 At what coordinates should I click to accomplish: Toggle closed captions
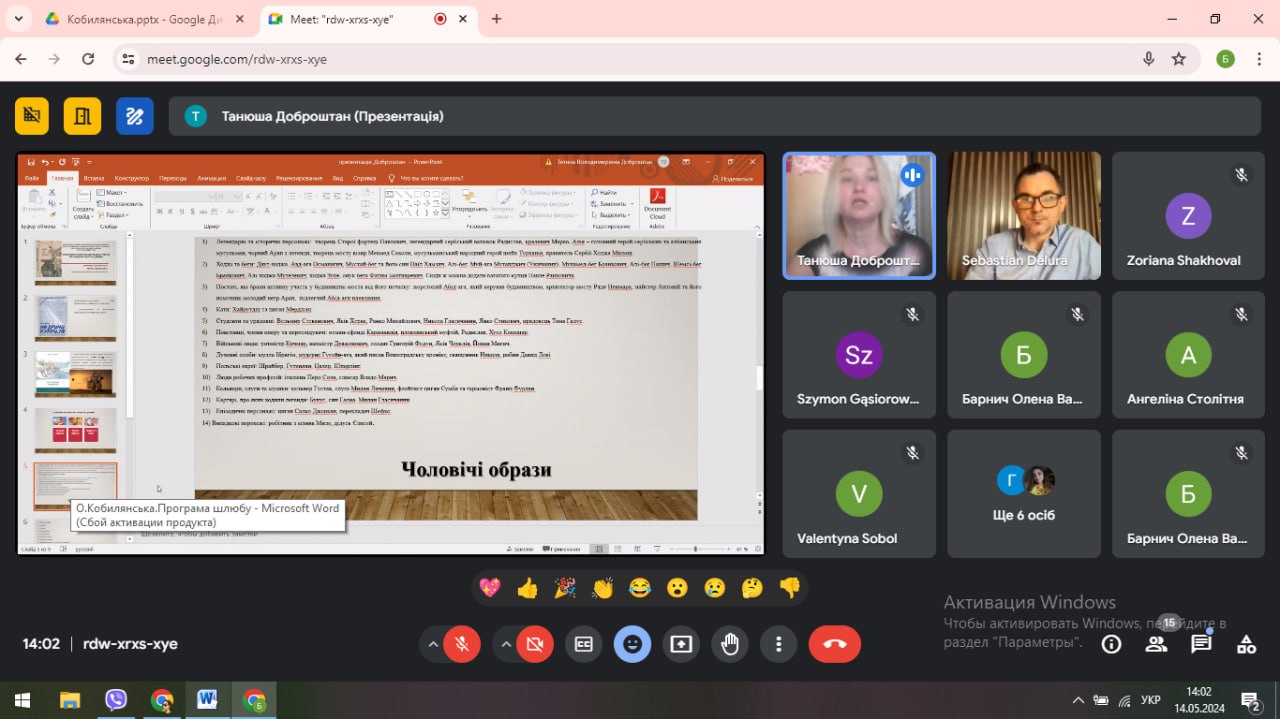(583, 644)
